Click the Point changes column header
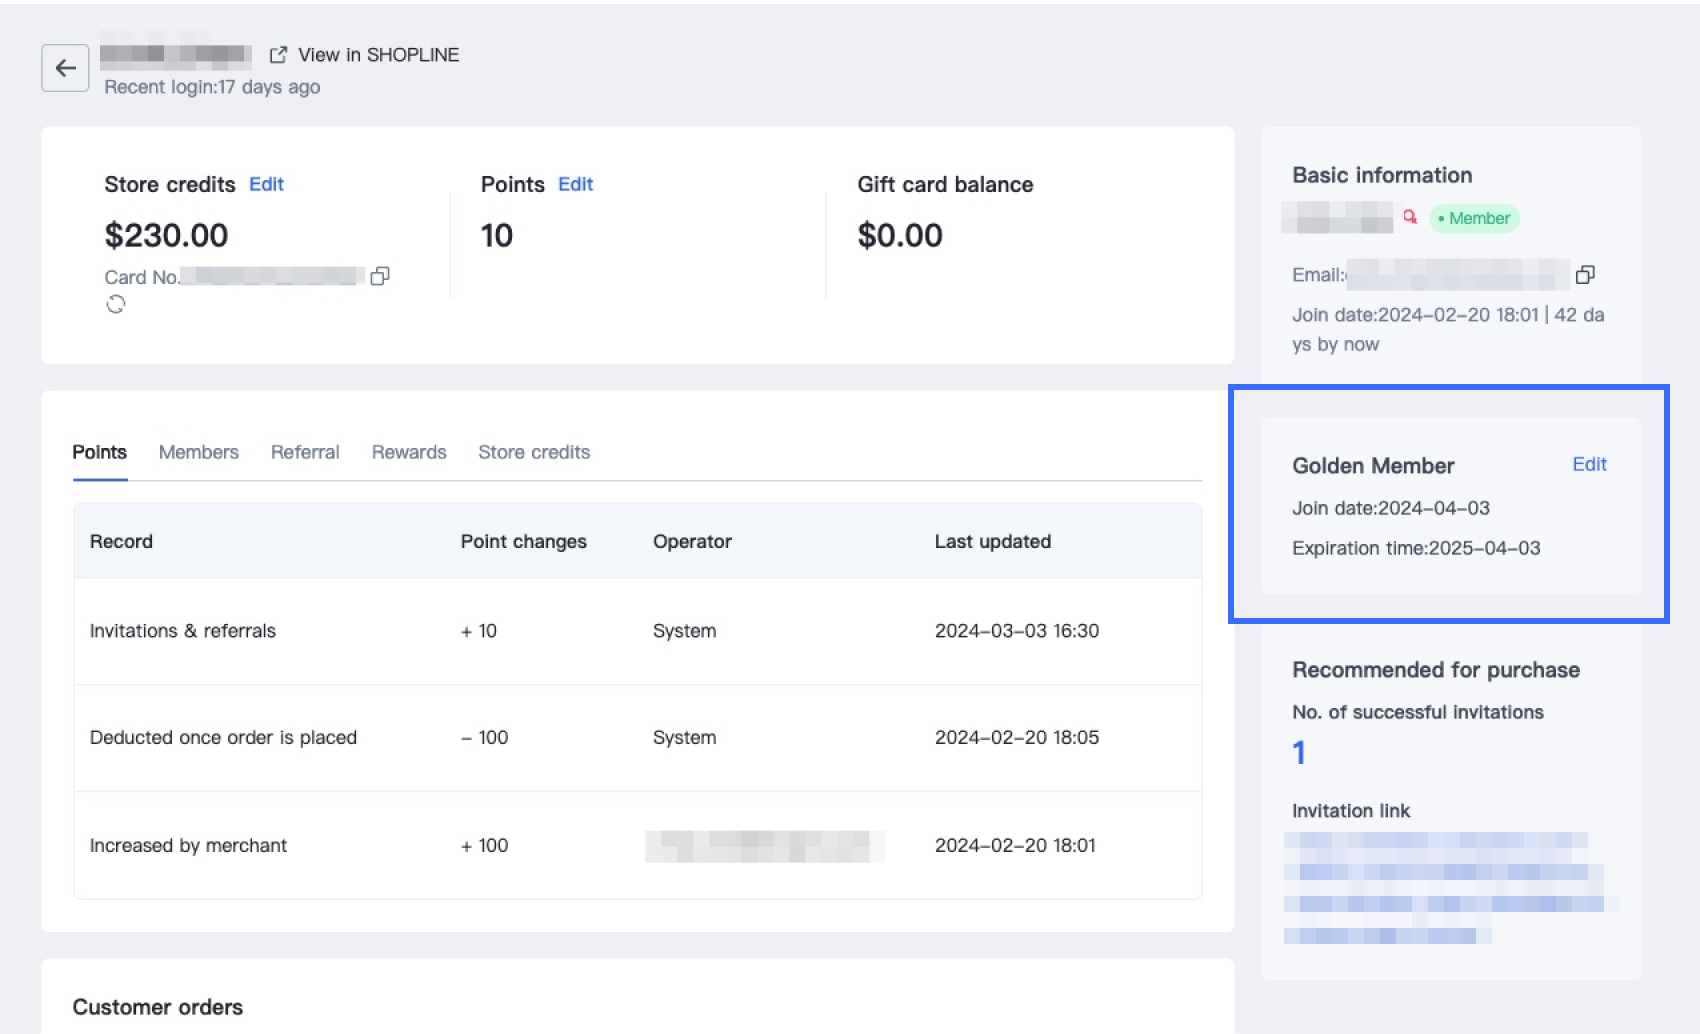Screen dimensions: 1700x1034 coord(524,541)
